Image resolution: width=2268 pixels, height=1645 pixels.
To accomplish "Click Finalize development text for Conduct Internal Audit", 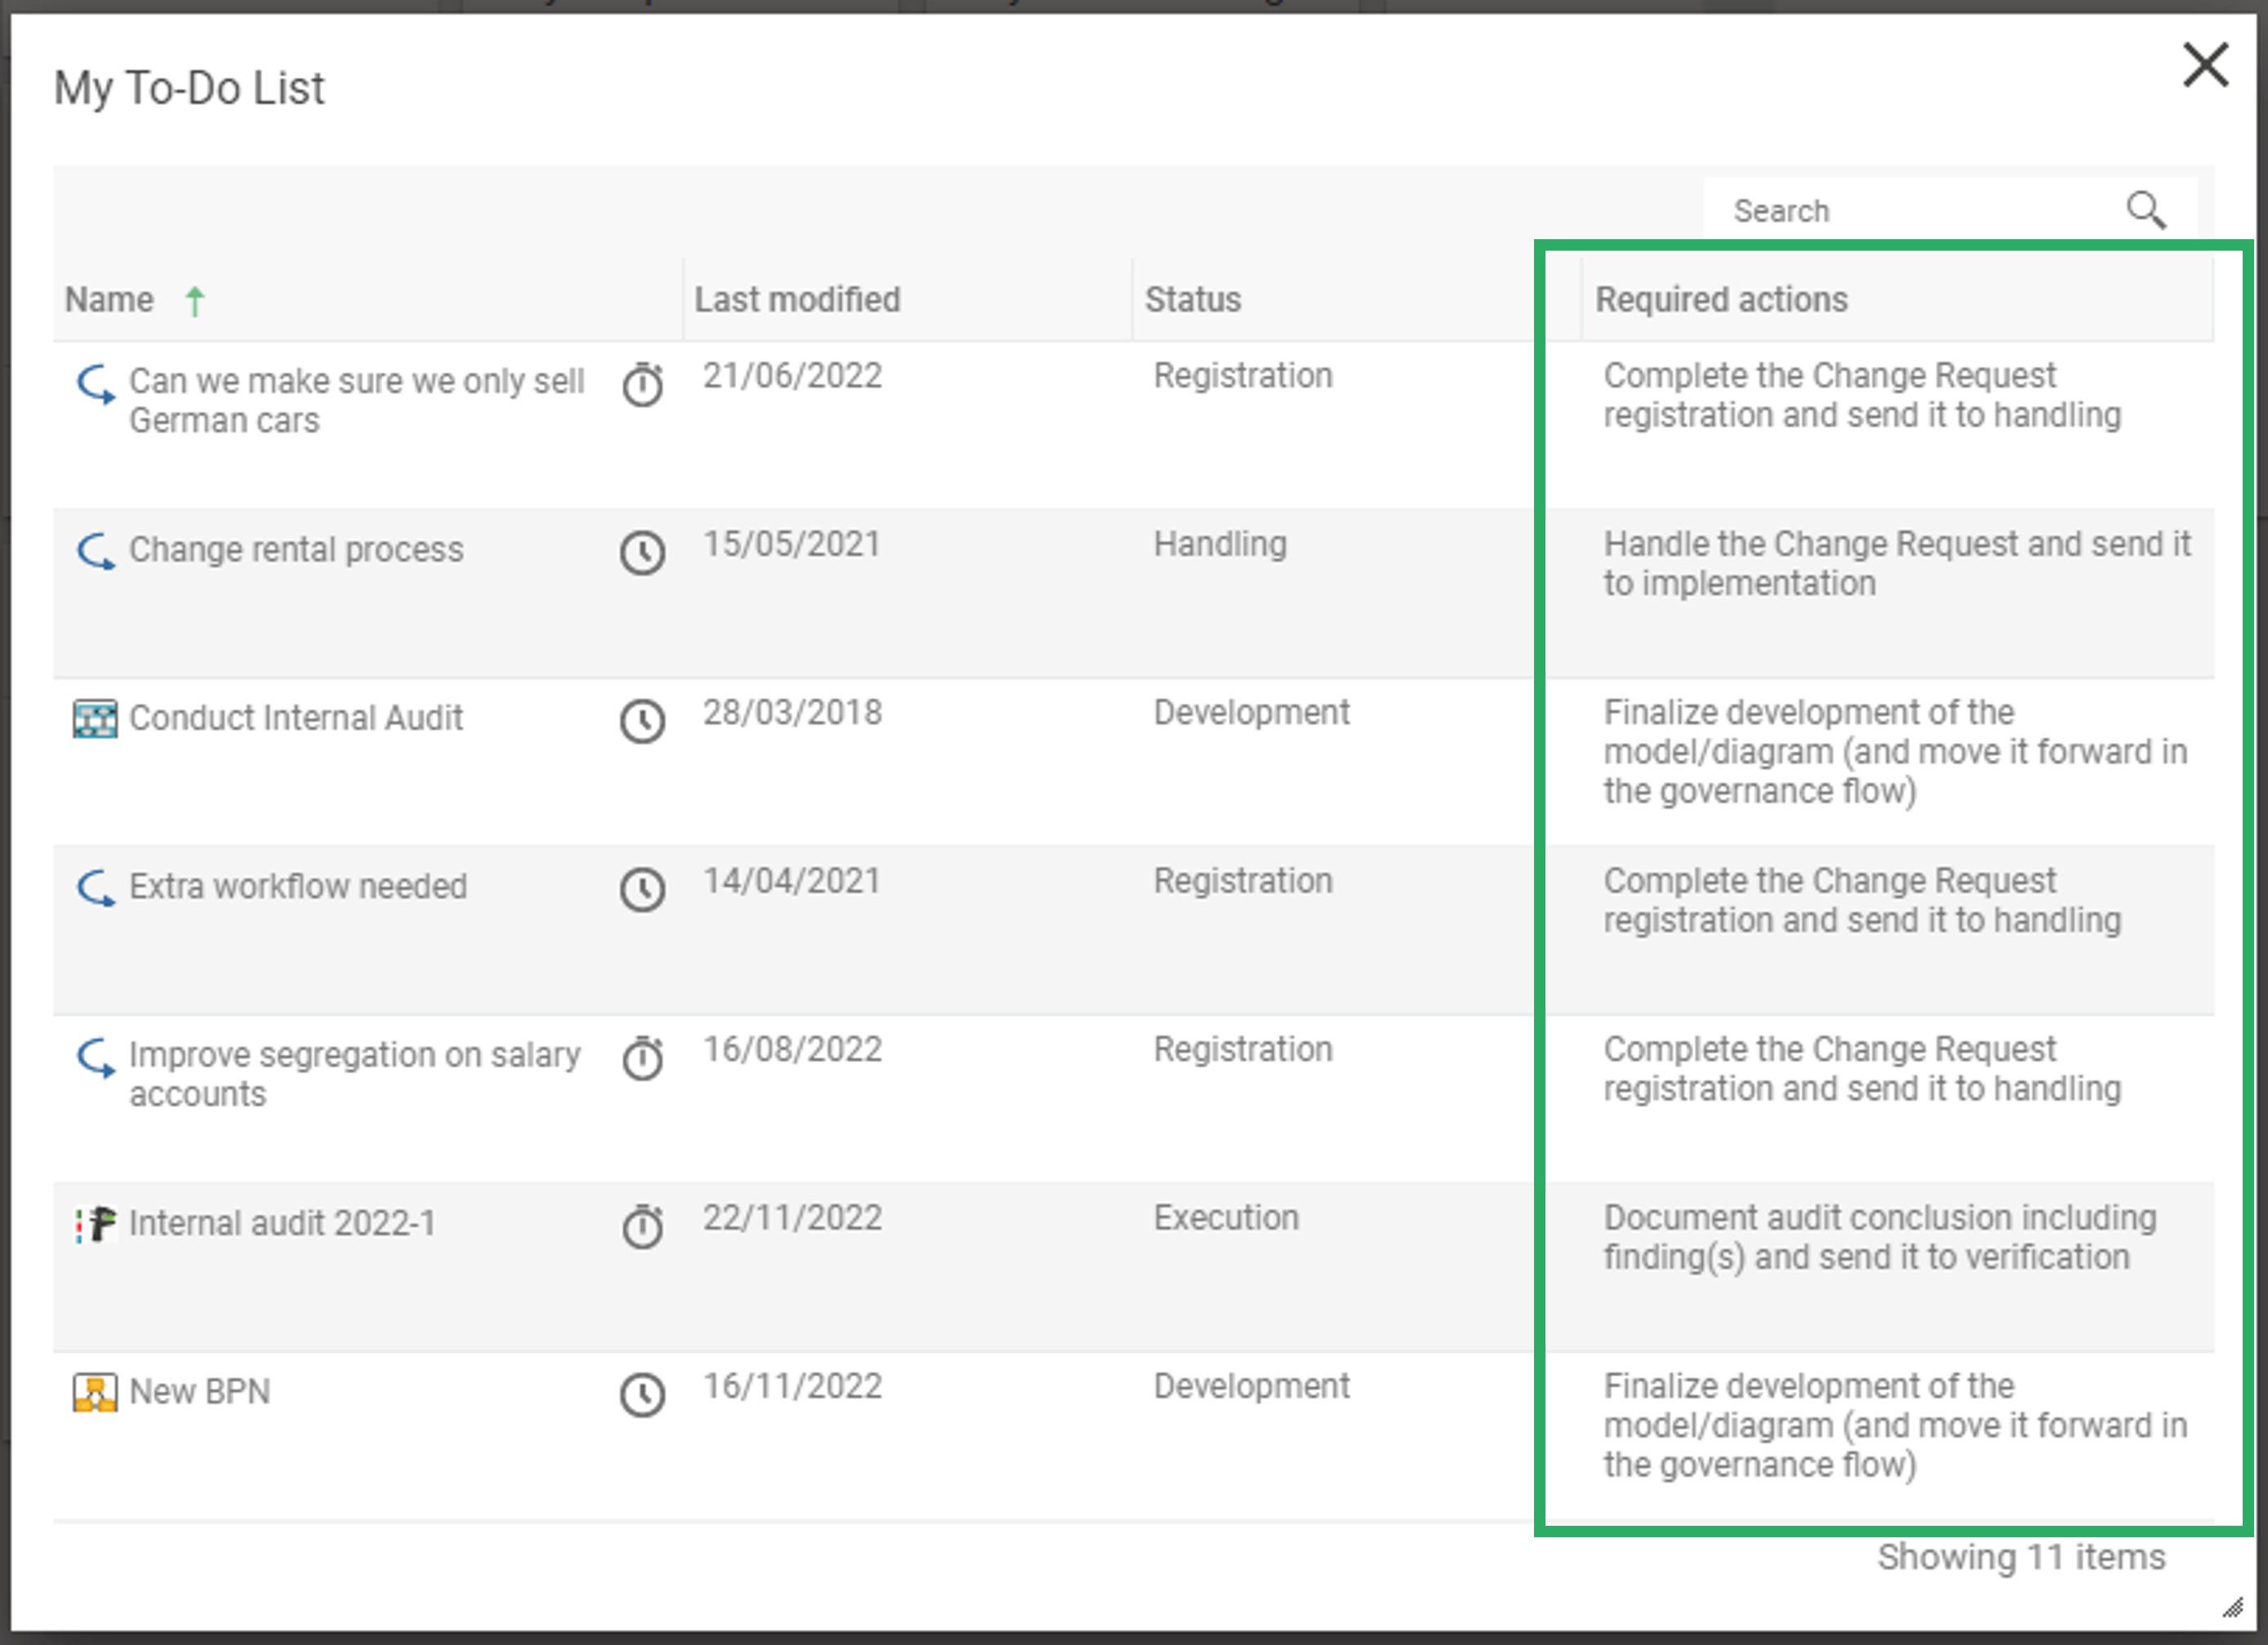I will (x=1895, y=751).
